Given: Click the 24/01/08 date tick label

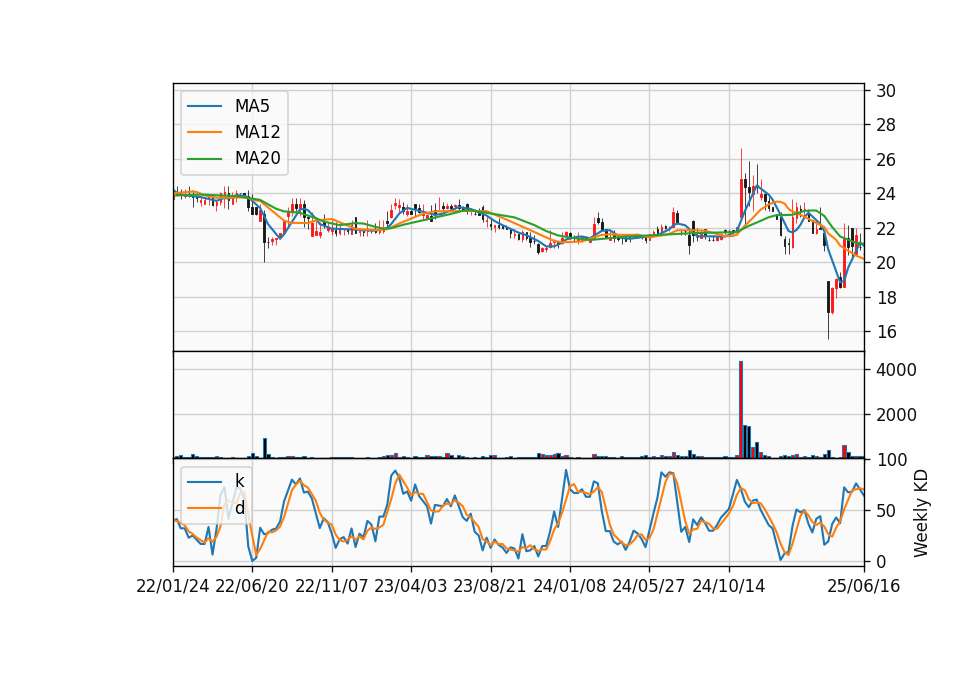Looking at the screenshot, I should pos(569,586).
